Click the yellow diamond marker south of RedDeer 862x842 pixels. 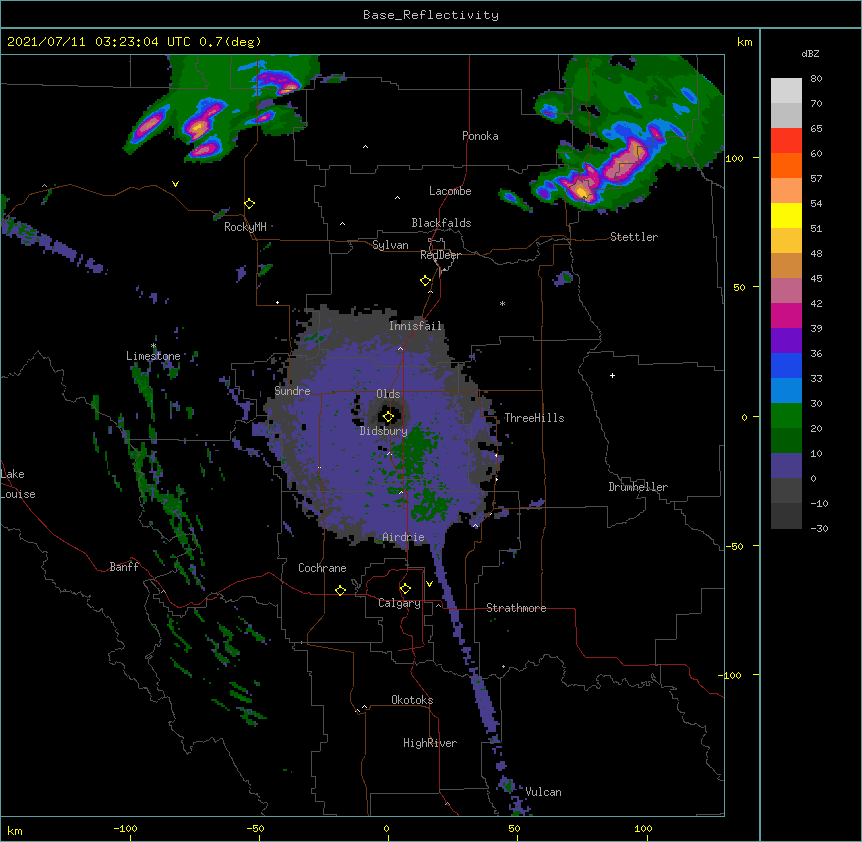[426, 281]
